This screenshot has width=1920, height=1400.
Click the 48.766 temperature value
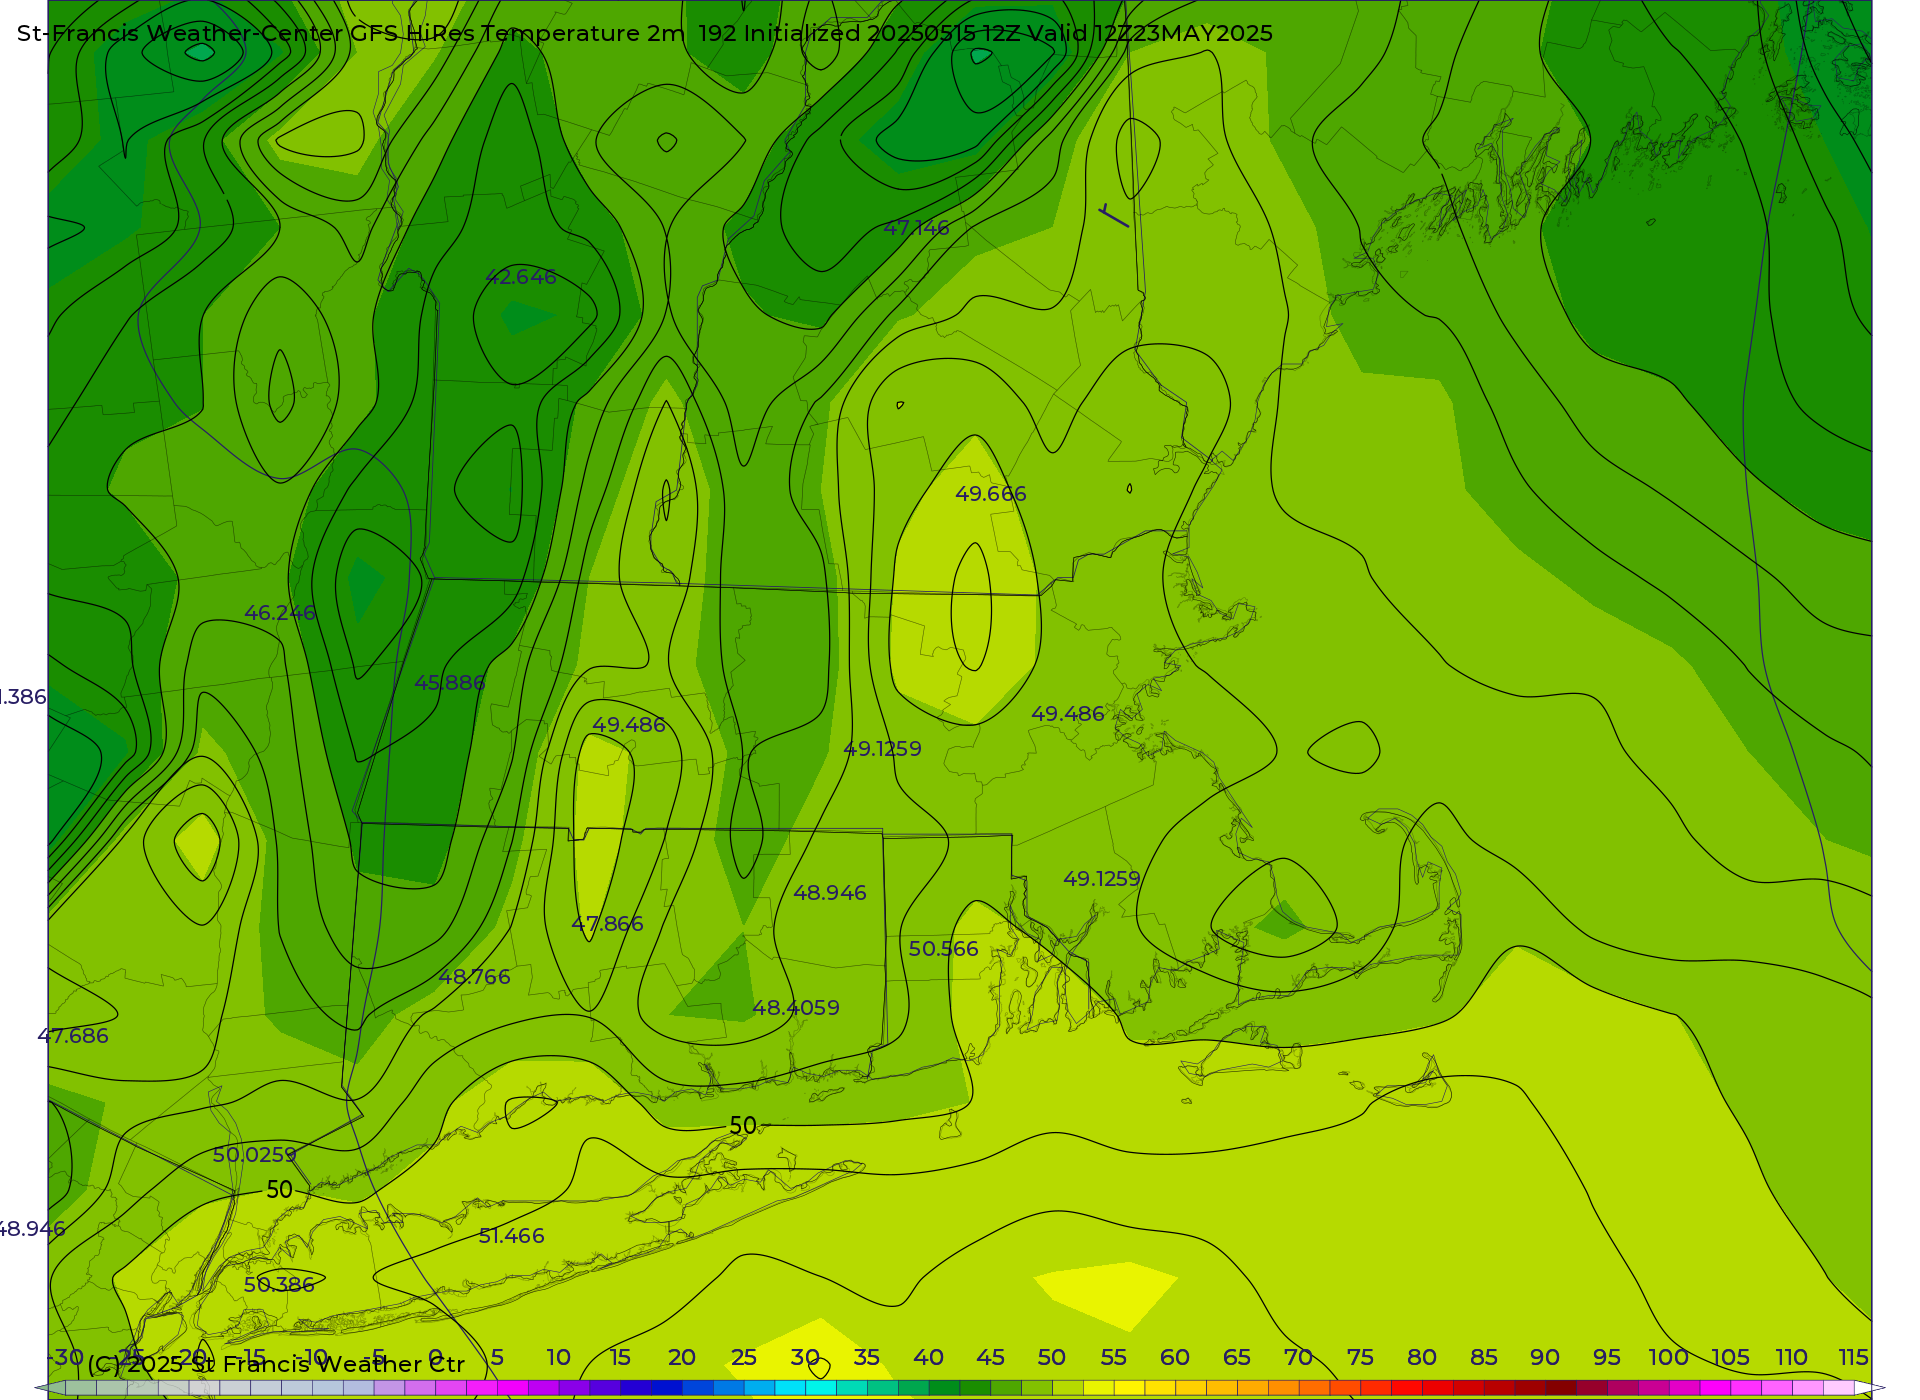475,977
